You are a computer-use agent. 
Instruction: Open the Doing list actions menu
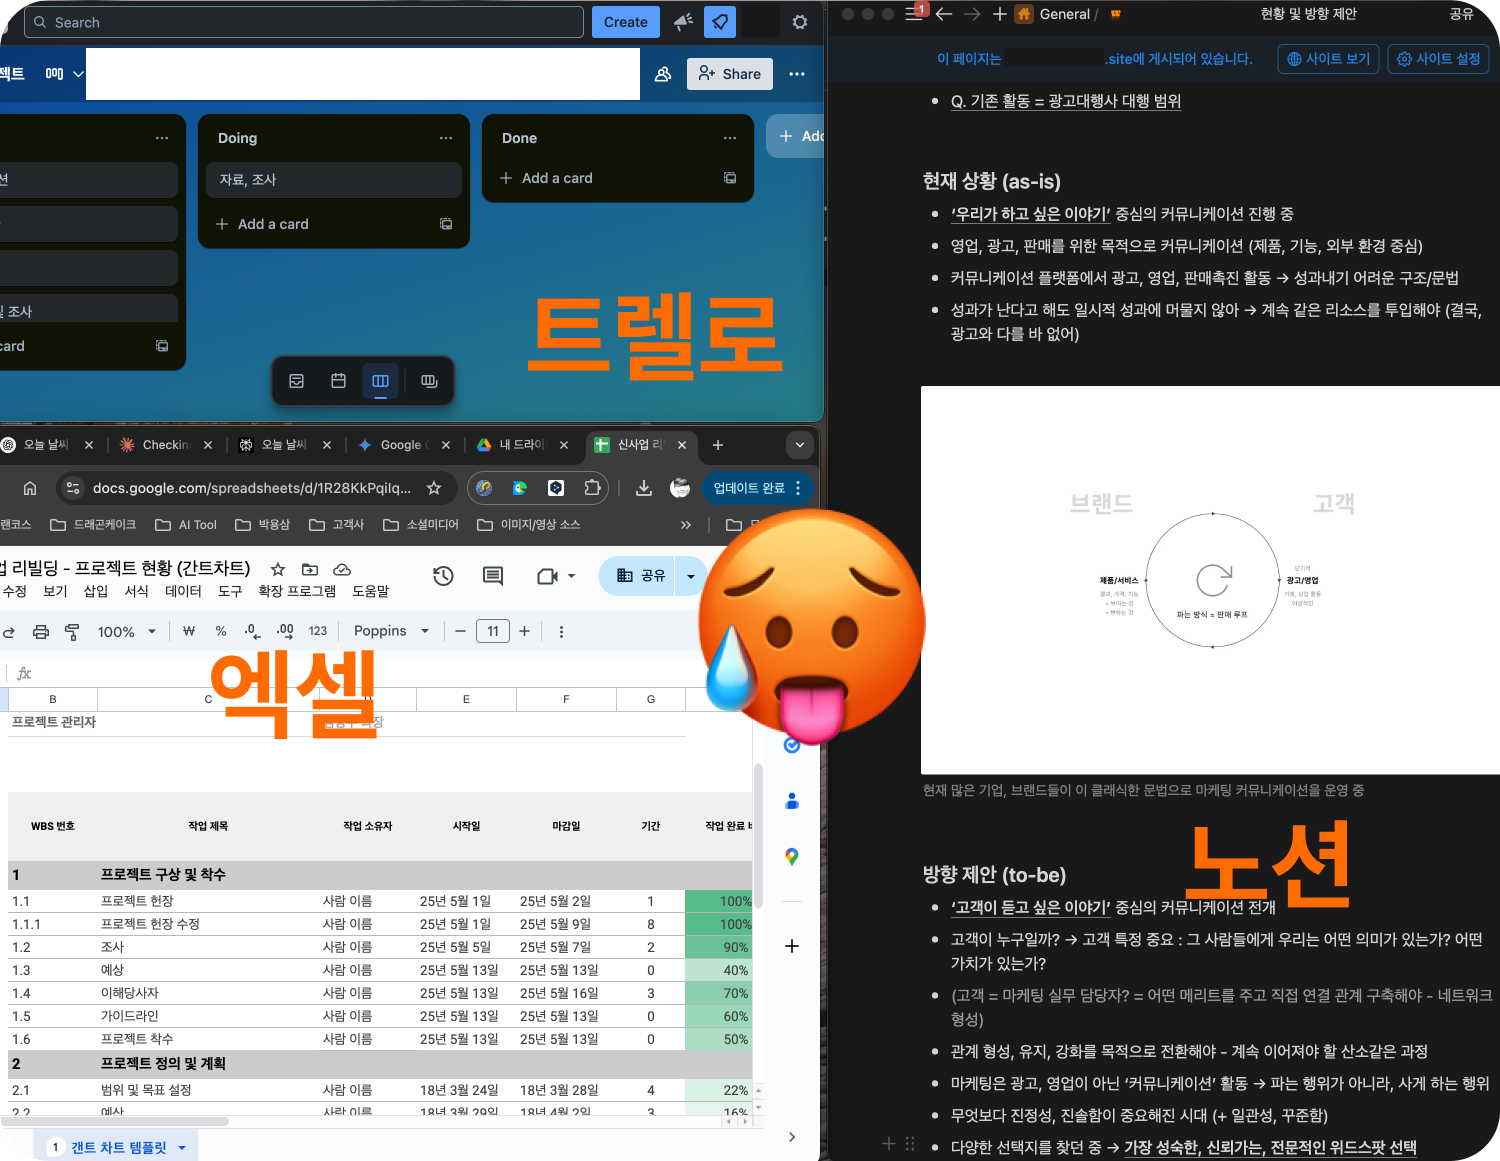tap(446, 138)
